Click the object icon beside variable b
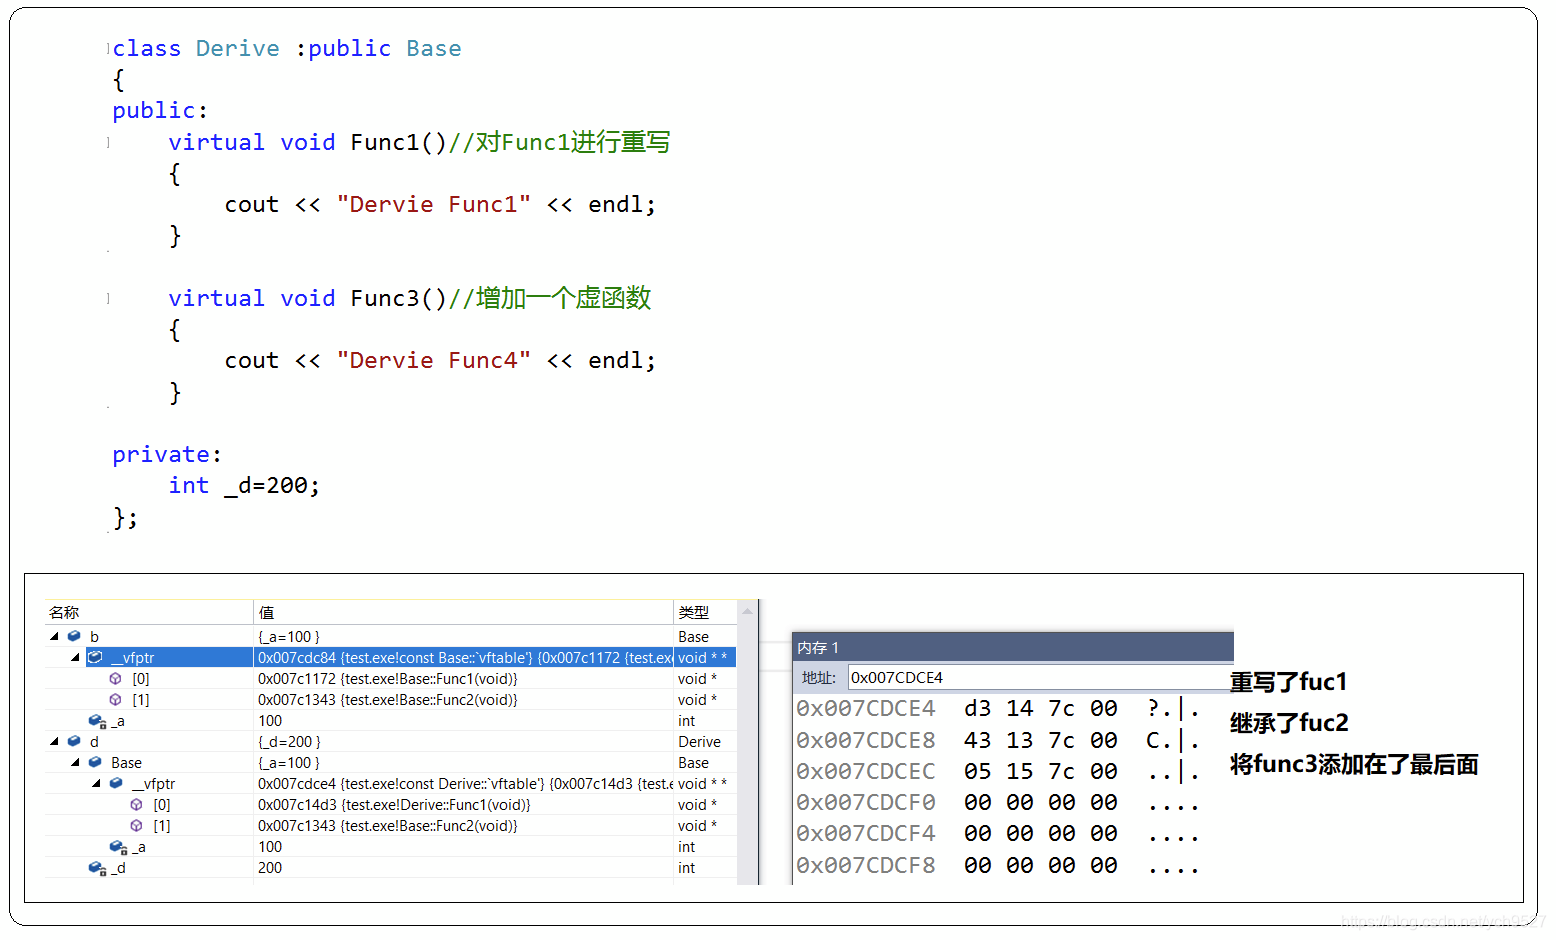 [x=74, y=636]
